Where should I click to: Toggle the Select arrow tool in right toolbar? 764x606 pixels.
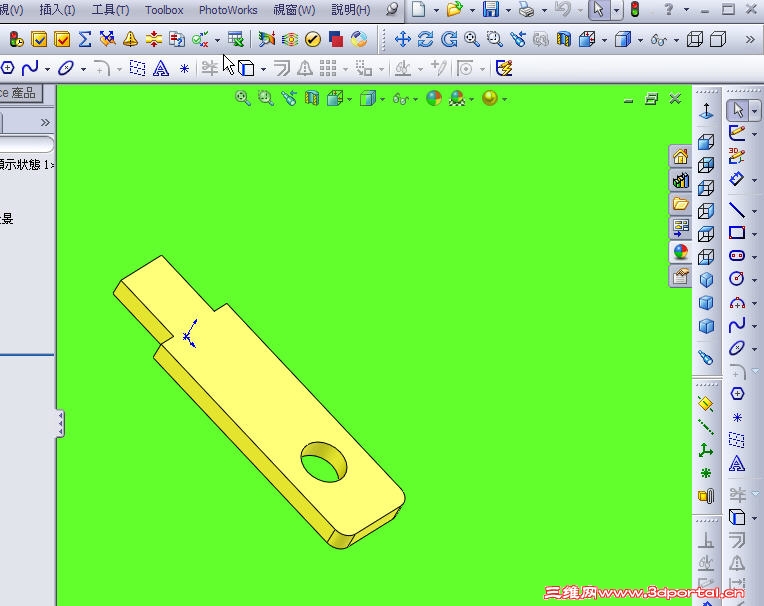click(x=738, y=110)
